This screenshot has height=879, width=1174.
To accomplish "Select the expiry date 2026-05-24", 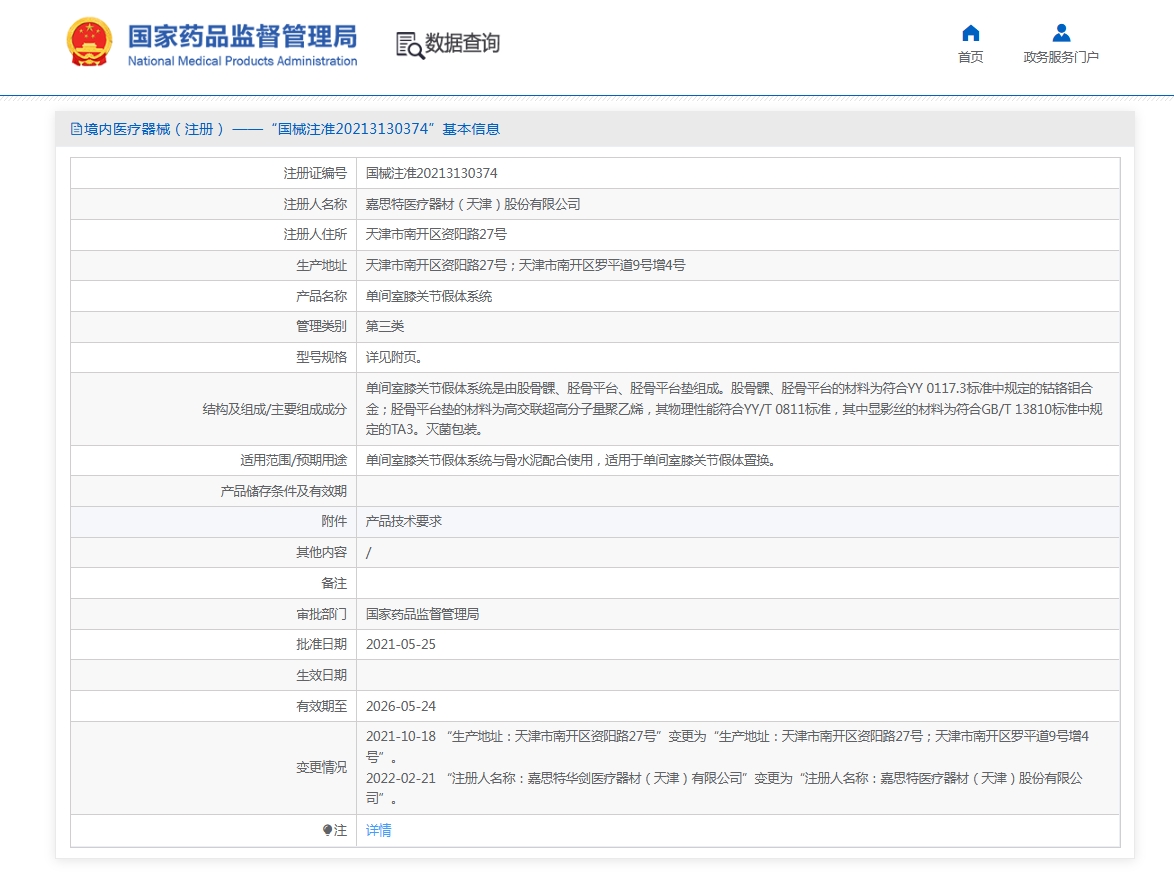I will click(x=401, y=706).
